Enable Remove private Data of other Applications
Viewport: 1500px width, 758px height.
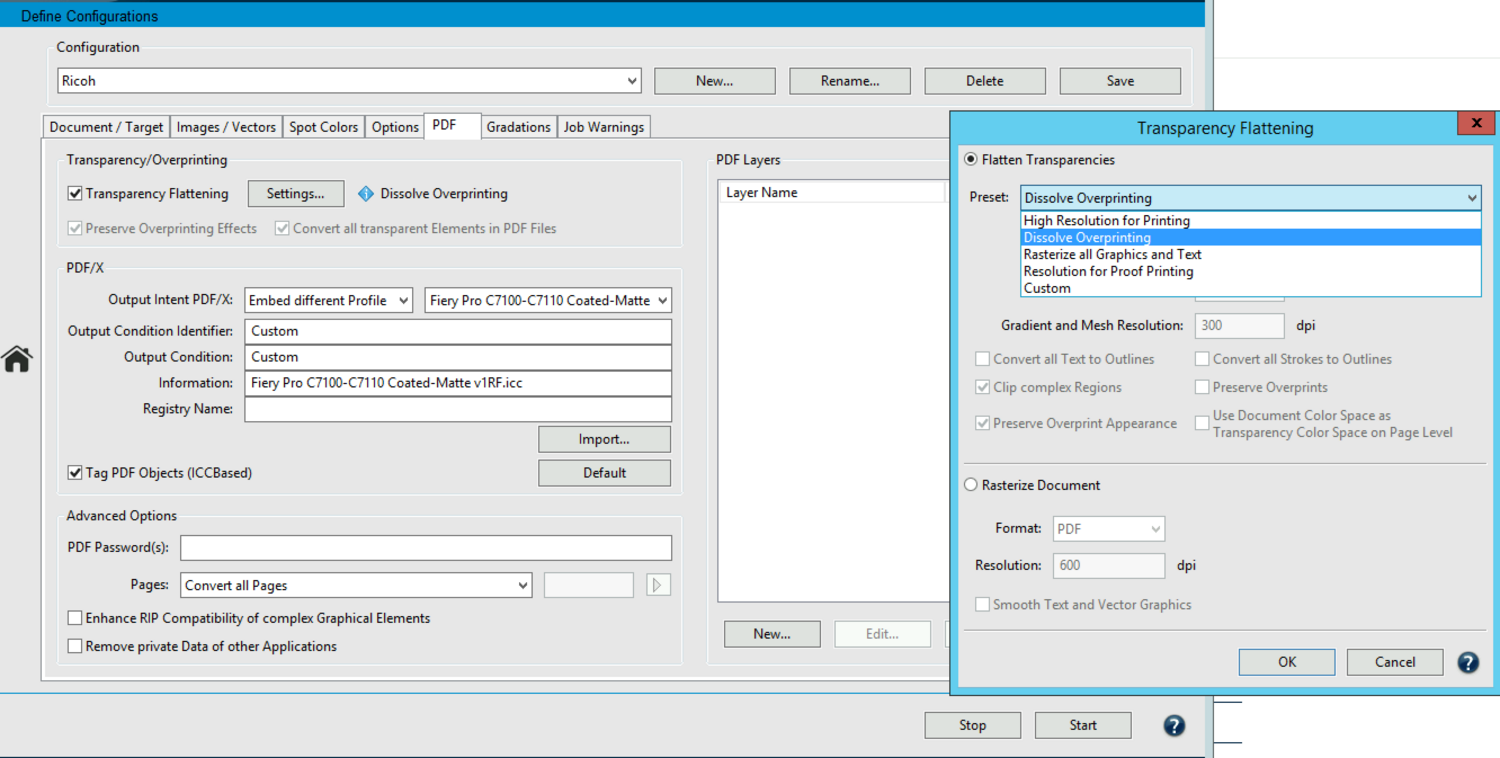click(75, 647)
